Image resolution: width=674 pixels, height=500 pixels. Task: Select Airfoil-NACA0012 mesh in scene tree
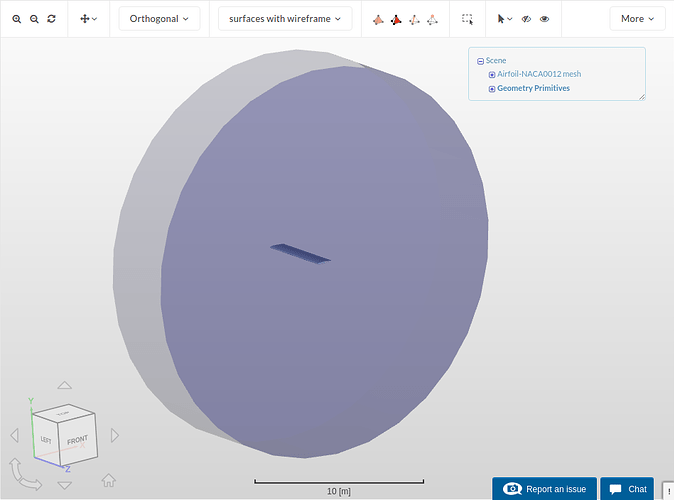(x=539, y=74)
